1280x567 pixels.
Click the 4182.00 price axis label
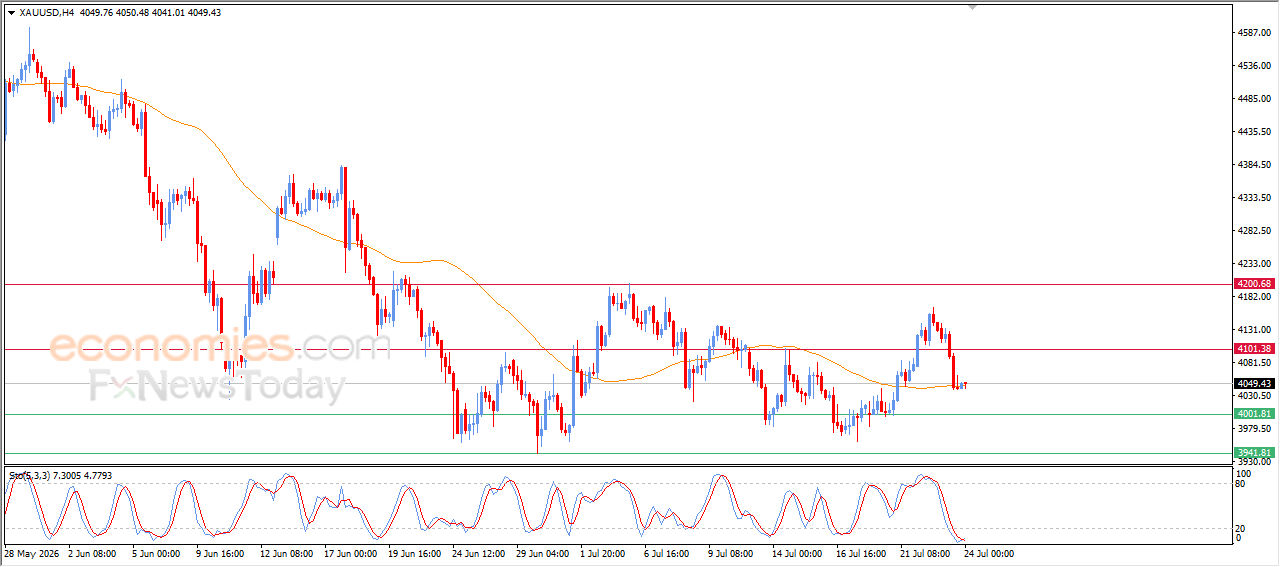coord(1256,297)
